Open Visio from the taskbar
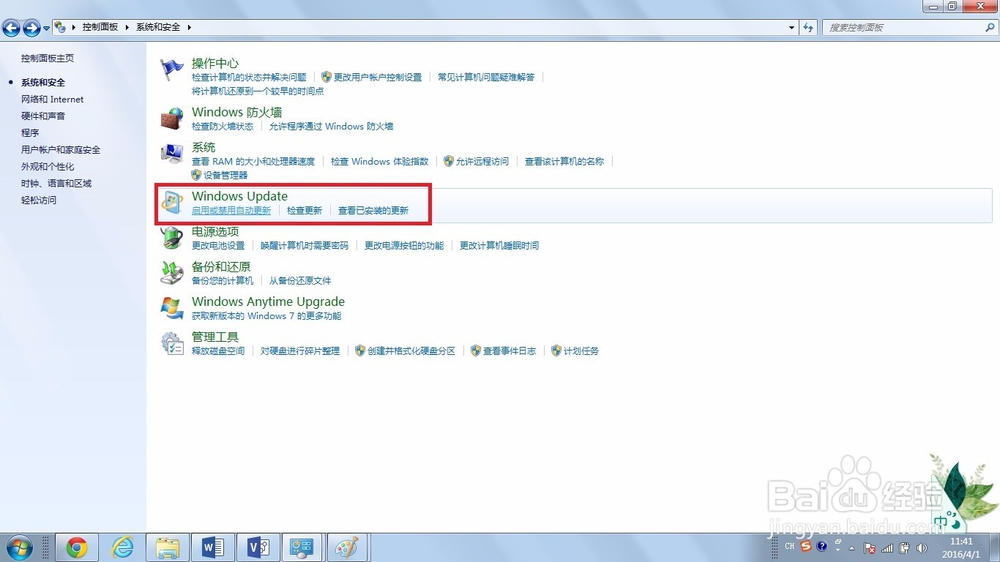 pos(258,548)
